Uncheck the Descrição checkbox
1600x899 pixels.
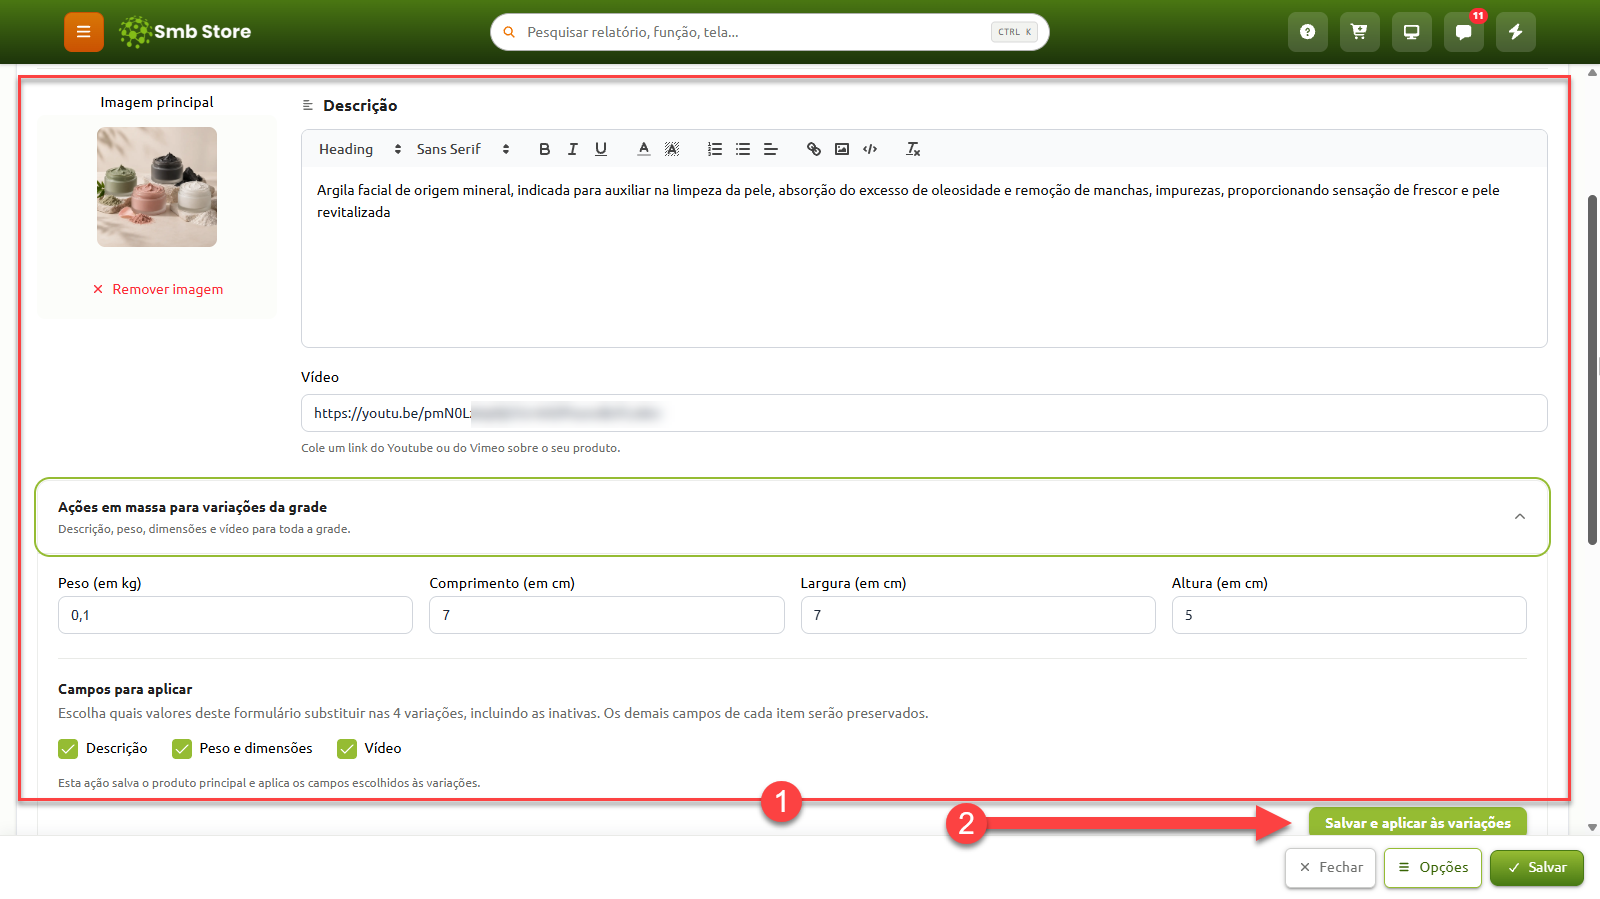pos(68,748)
